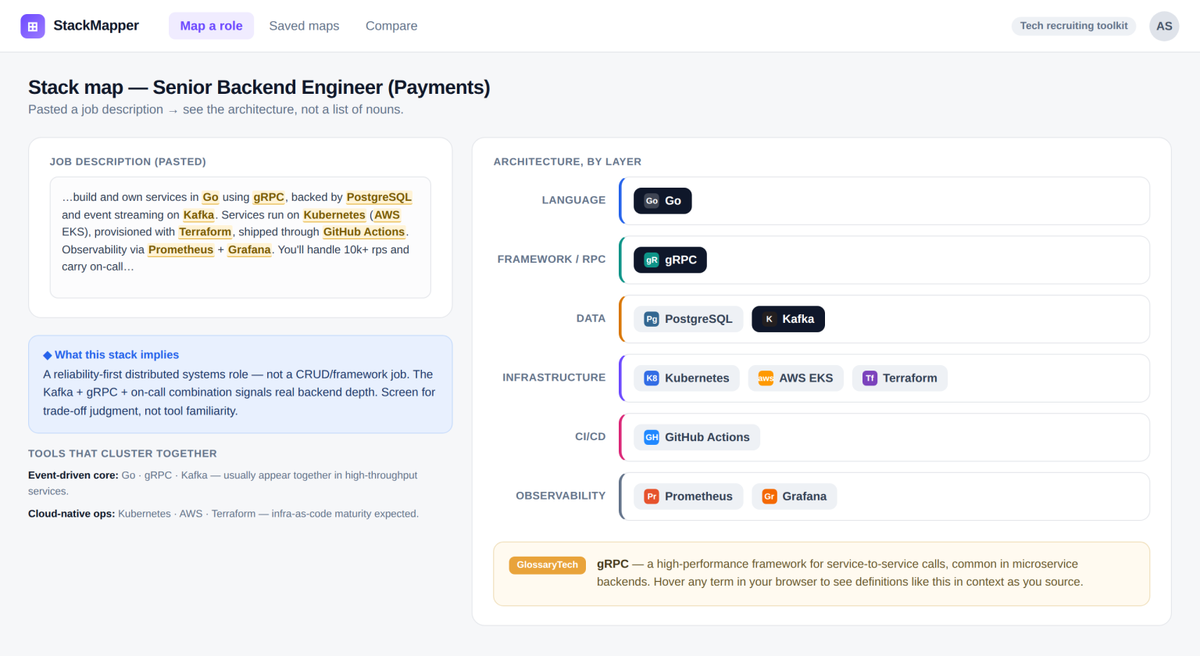Click the StackMapper logo icon
The height and width of the screenshot is (656, 1200).
[x=33, y=26]
